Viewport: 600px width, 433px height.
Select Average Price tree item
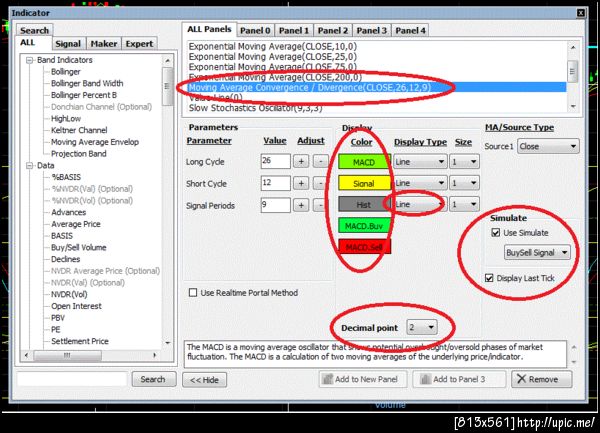point(76,224)
